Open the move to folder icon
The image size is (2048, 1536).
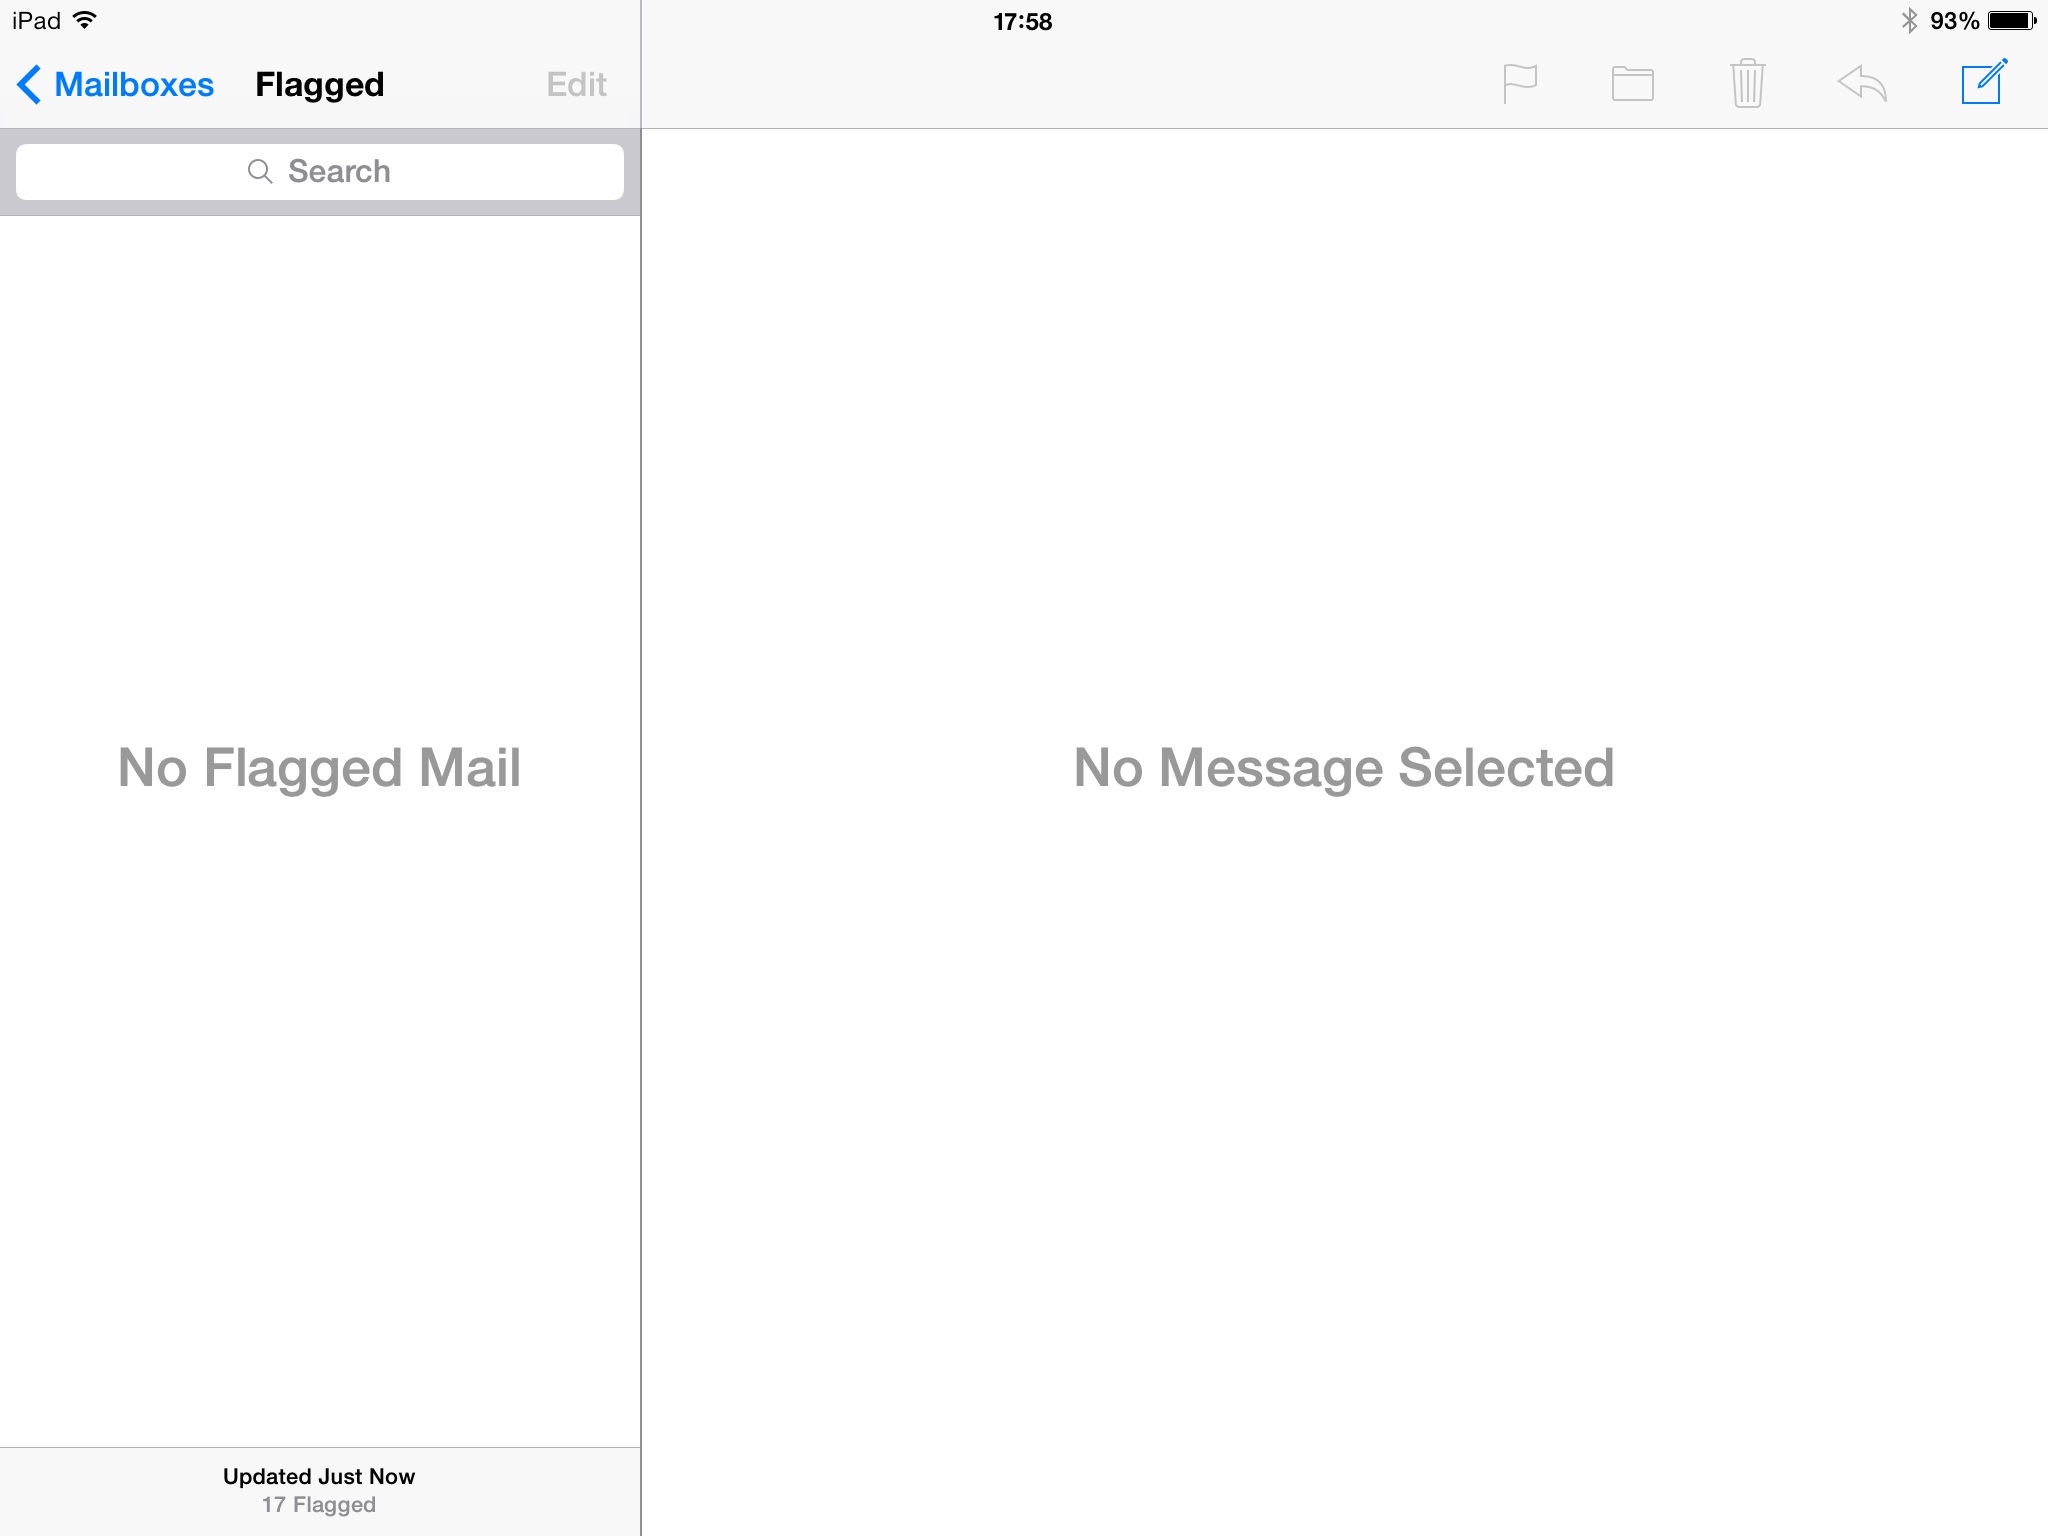point(1632,84)
